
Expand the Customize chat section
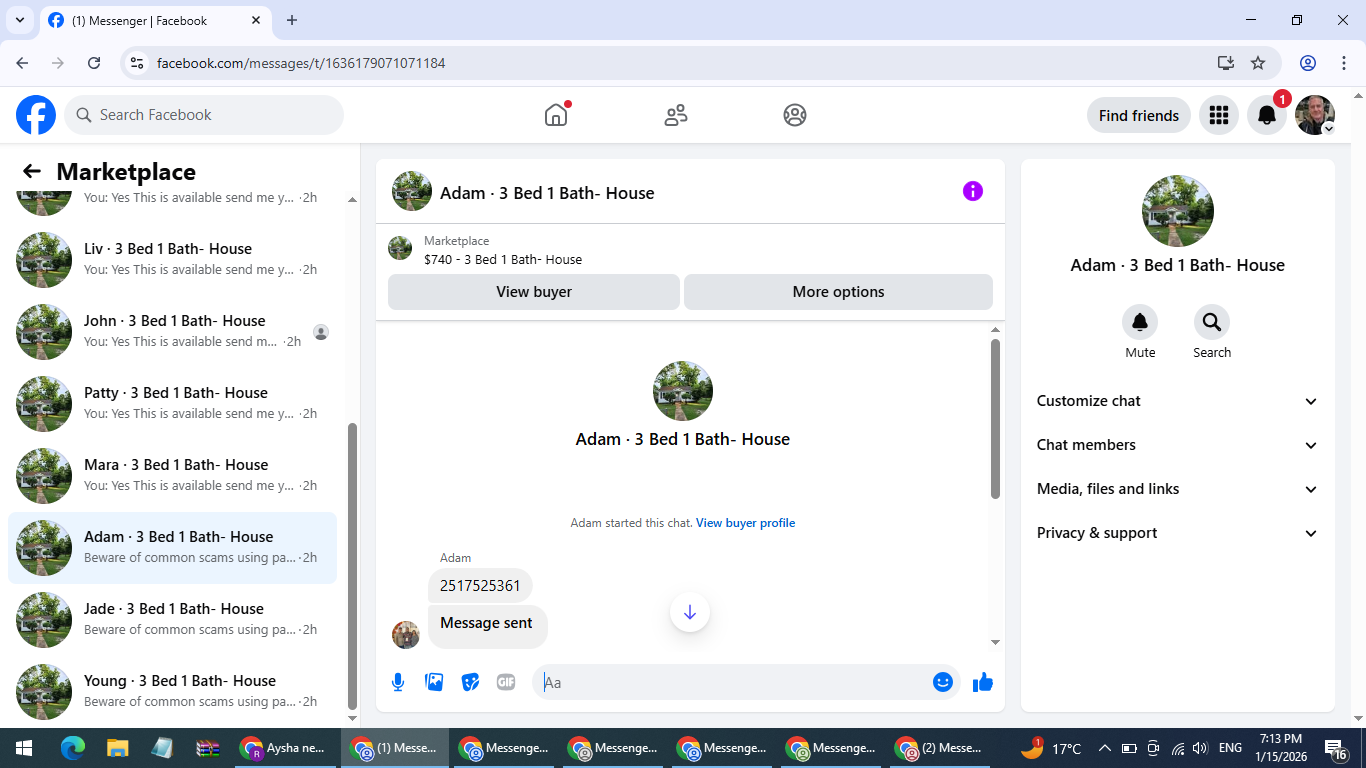(1178, 401)
